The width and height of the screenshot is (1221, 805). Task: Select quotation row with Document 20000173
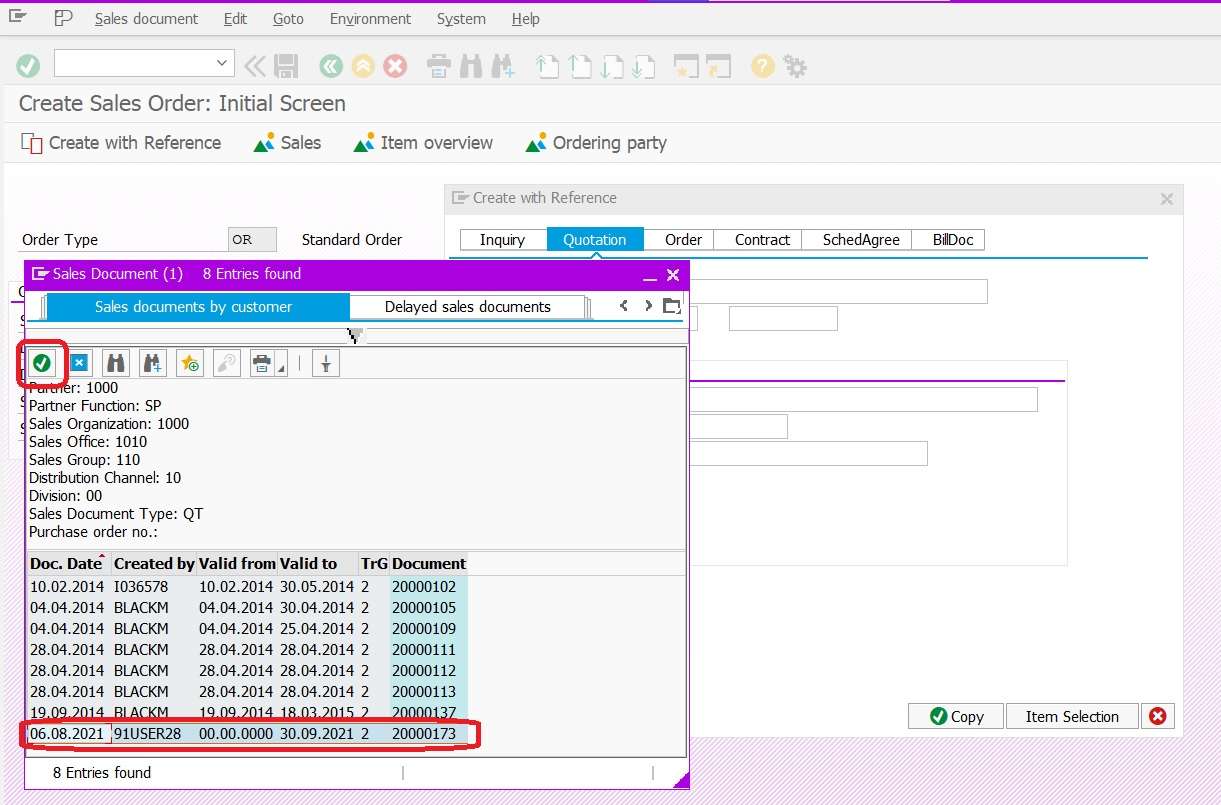[250, 734]
